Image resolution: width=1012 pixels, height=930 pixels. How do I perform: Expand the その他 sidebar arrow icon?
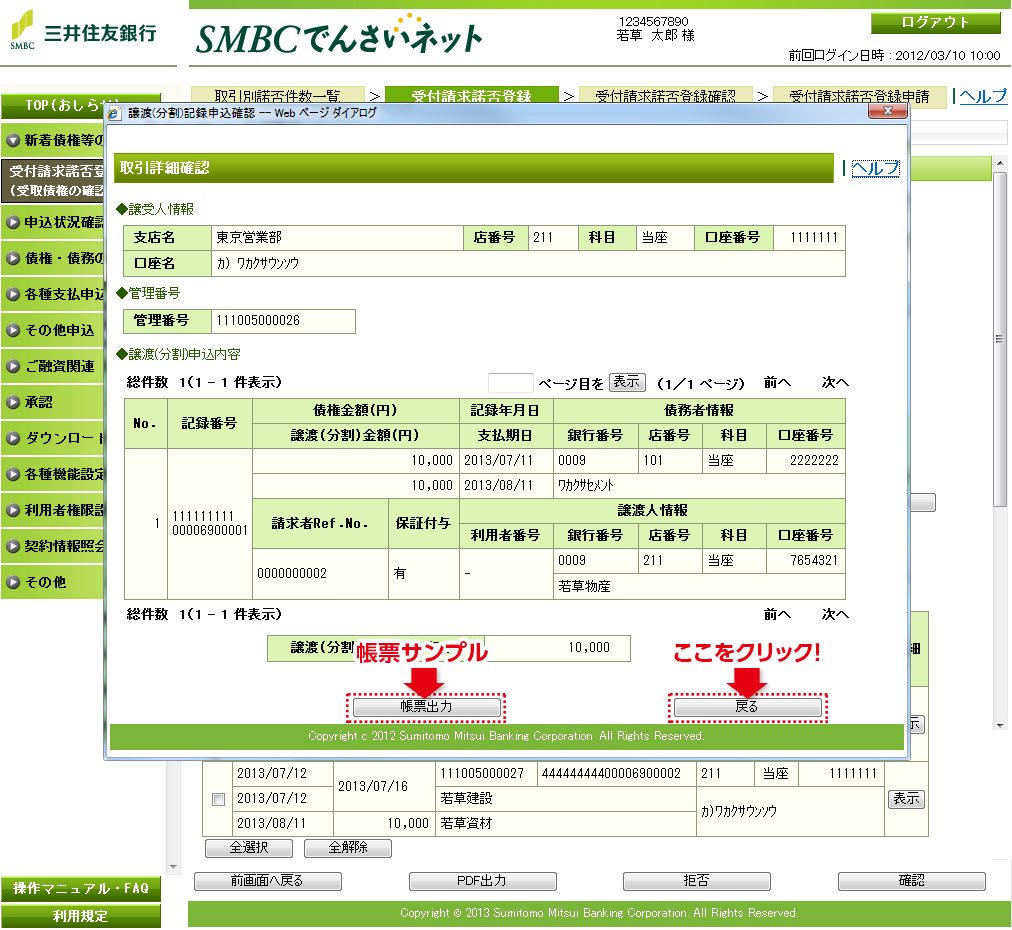click(x=13, y=583)
